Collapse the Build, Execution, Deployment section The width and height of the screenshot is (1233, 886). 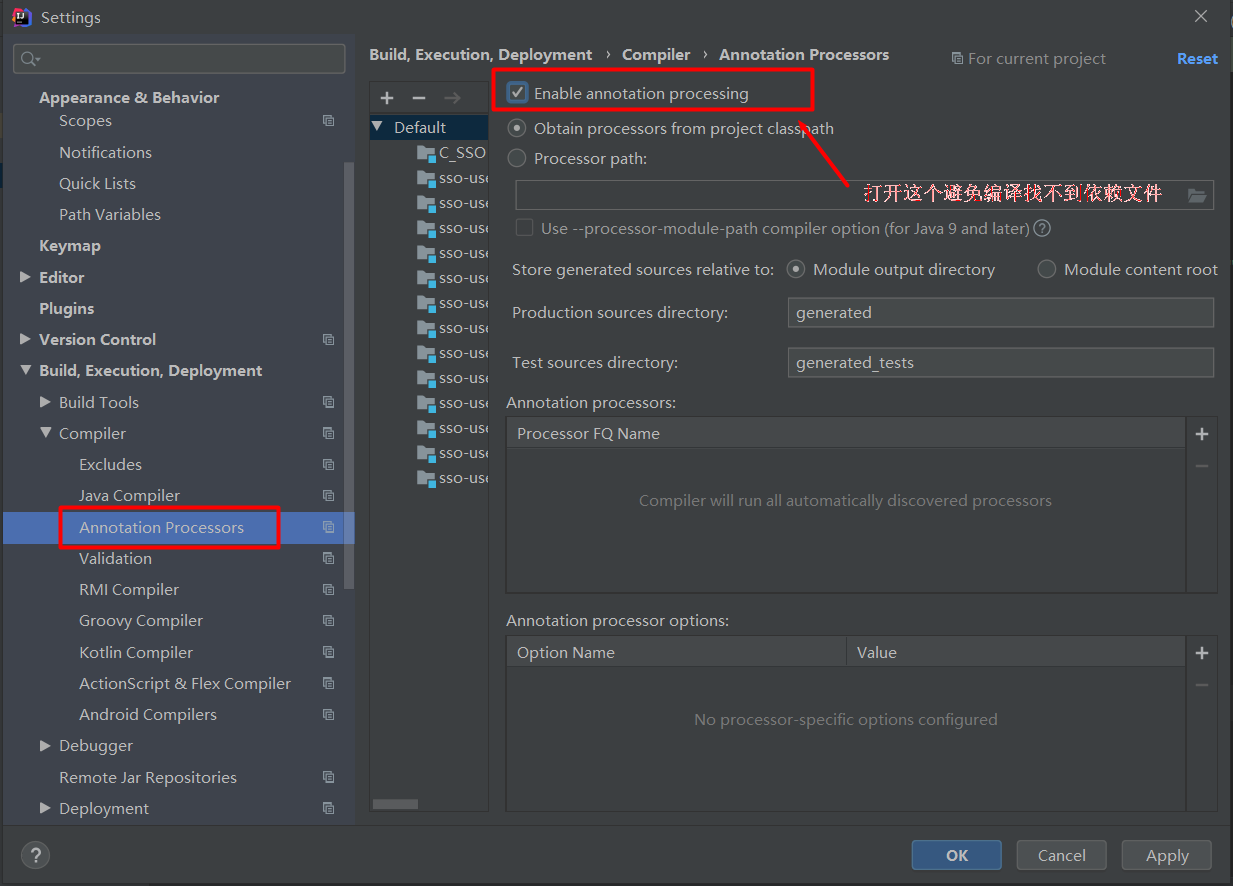coord(25,371)
